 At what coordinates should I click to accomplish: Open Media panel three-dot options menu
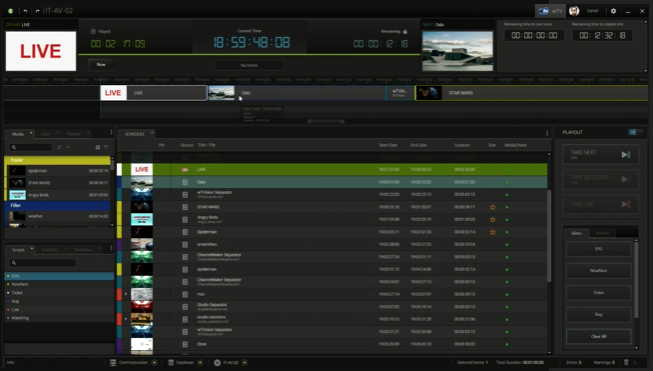111,132
